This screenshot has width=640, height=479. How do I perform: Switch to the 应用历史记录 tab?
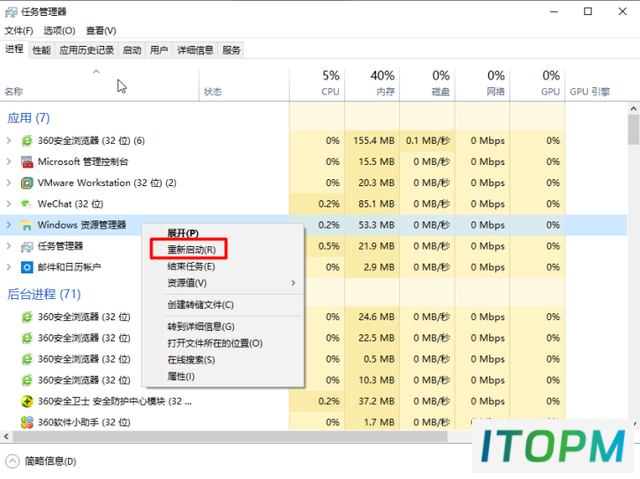[x=87, y=50]
